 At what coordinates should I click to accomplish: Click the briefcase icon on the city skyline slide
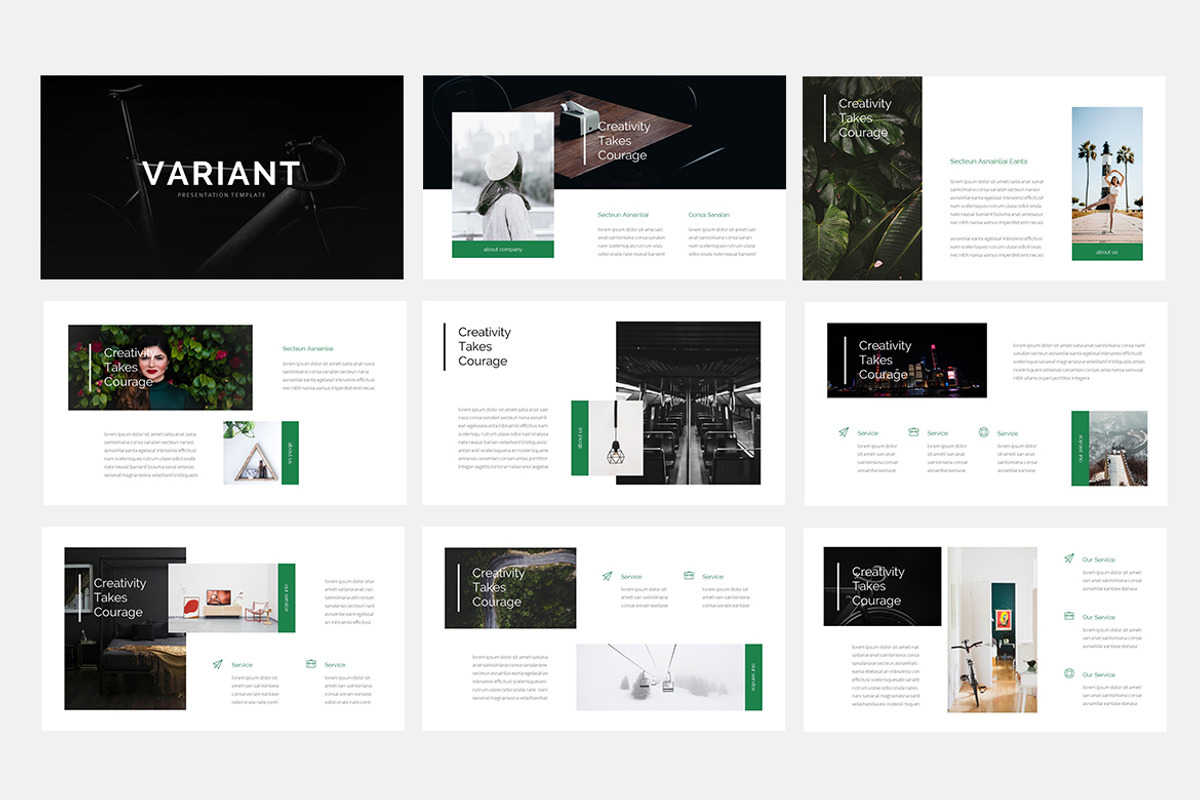[x=914, y=432]
